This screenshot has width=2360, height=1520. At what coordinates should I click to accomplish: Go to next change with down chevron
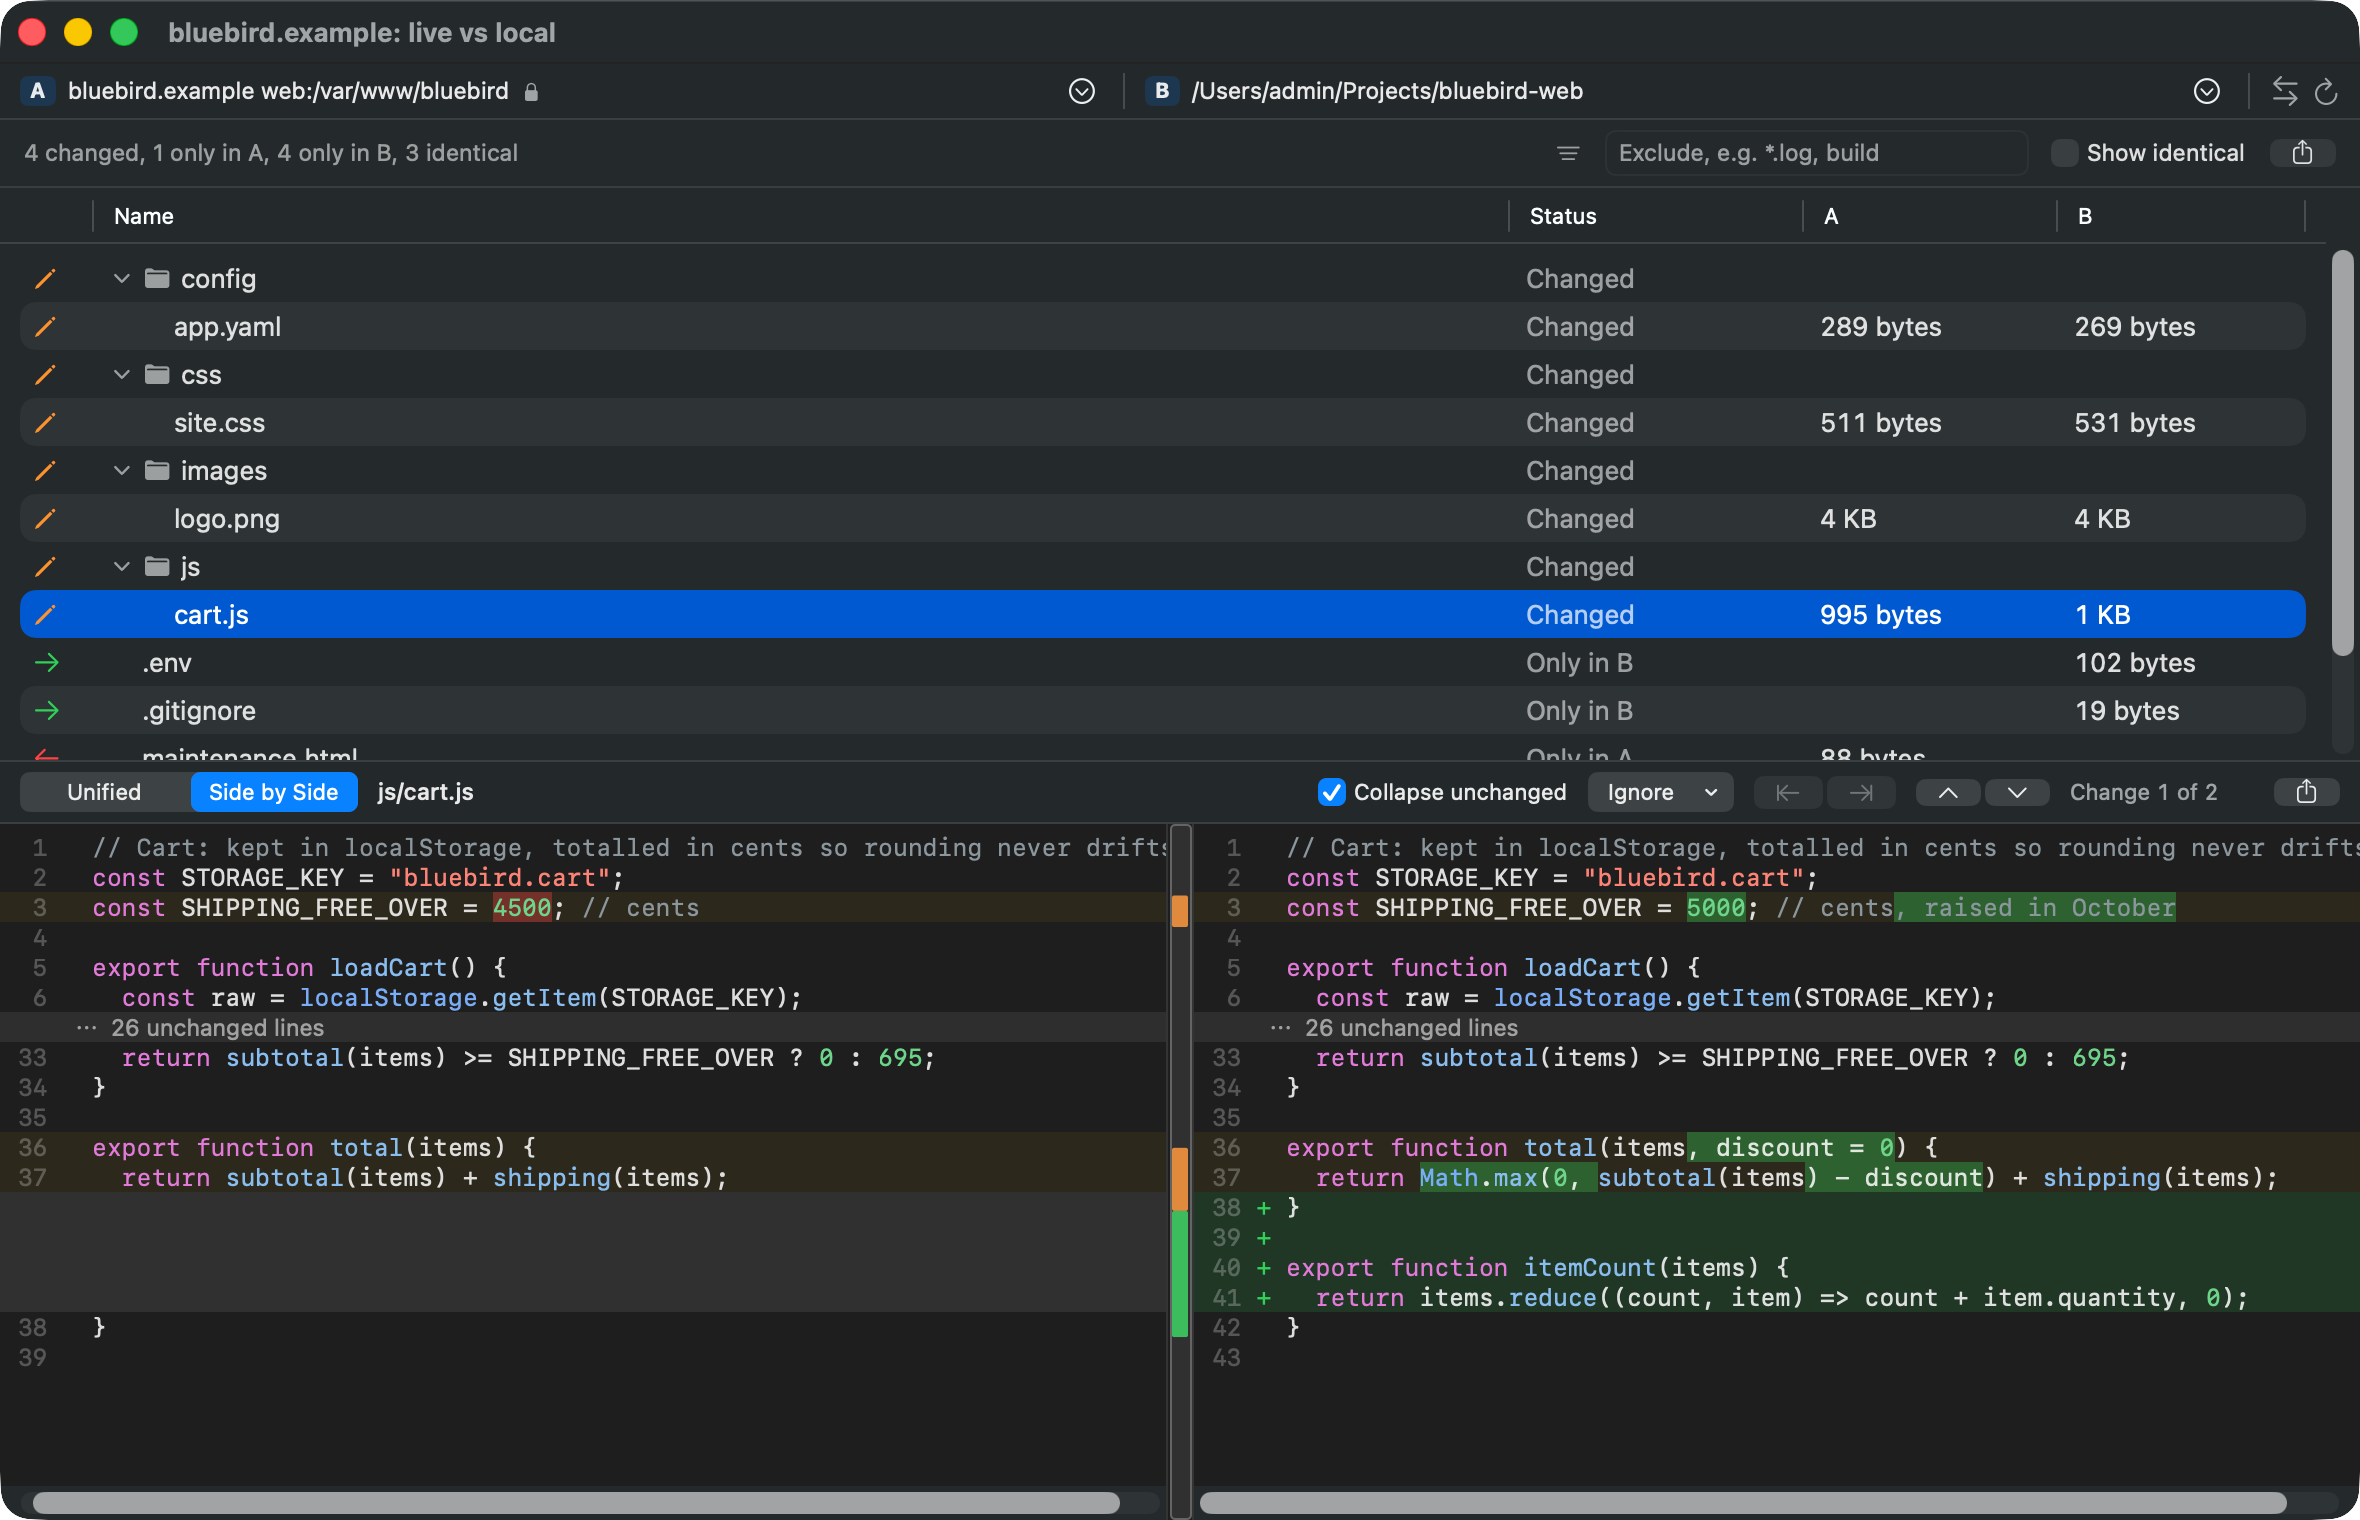(x=2017, y=792)
